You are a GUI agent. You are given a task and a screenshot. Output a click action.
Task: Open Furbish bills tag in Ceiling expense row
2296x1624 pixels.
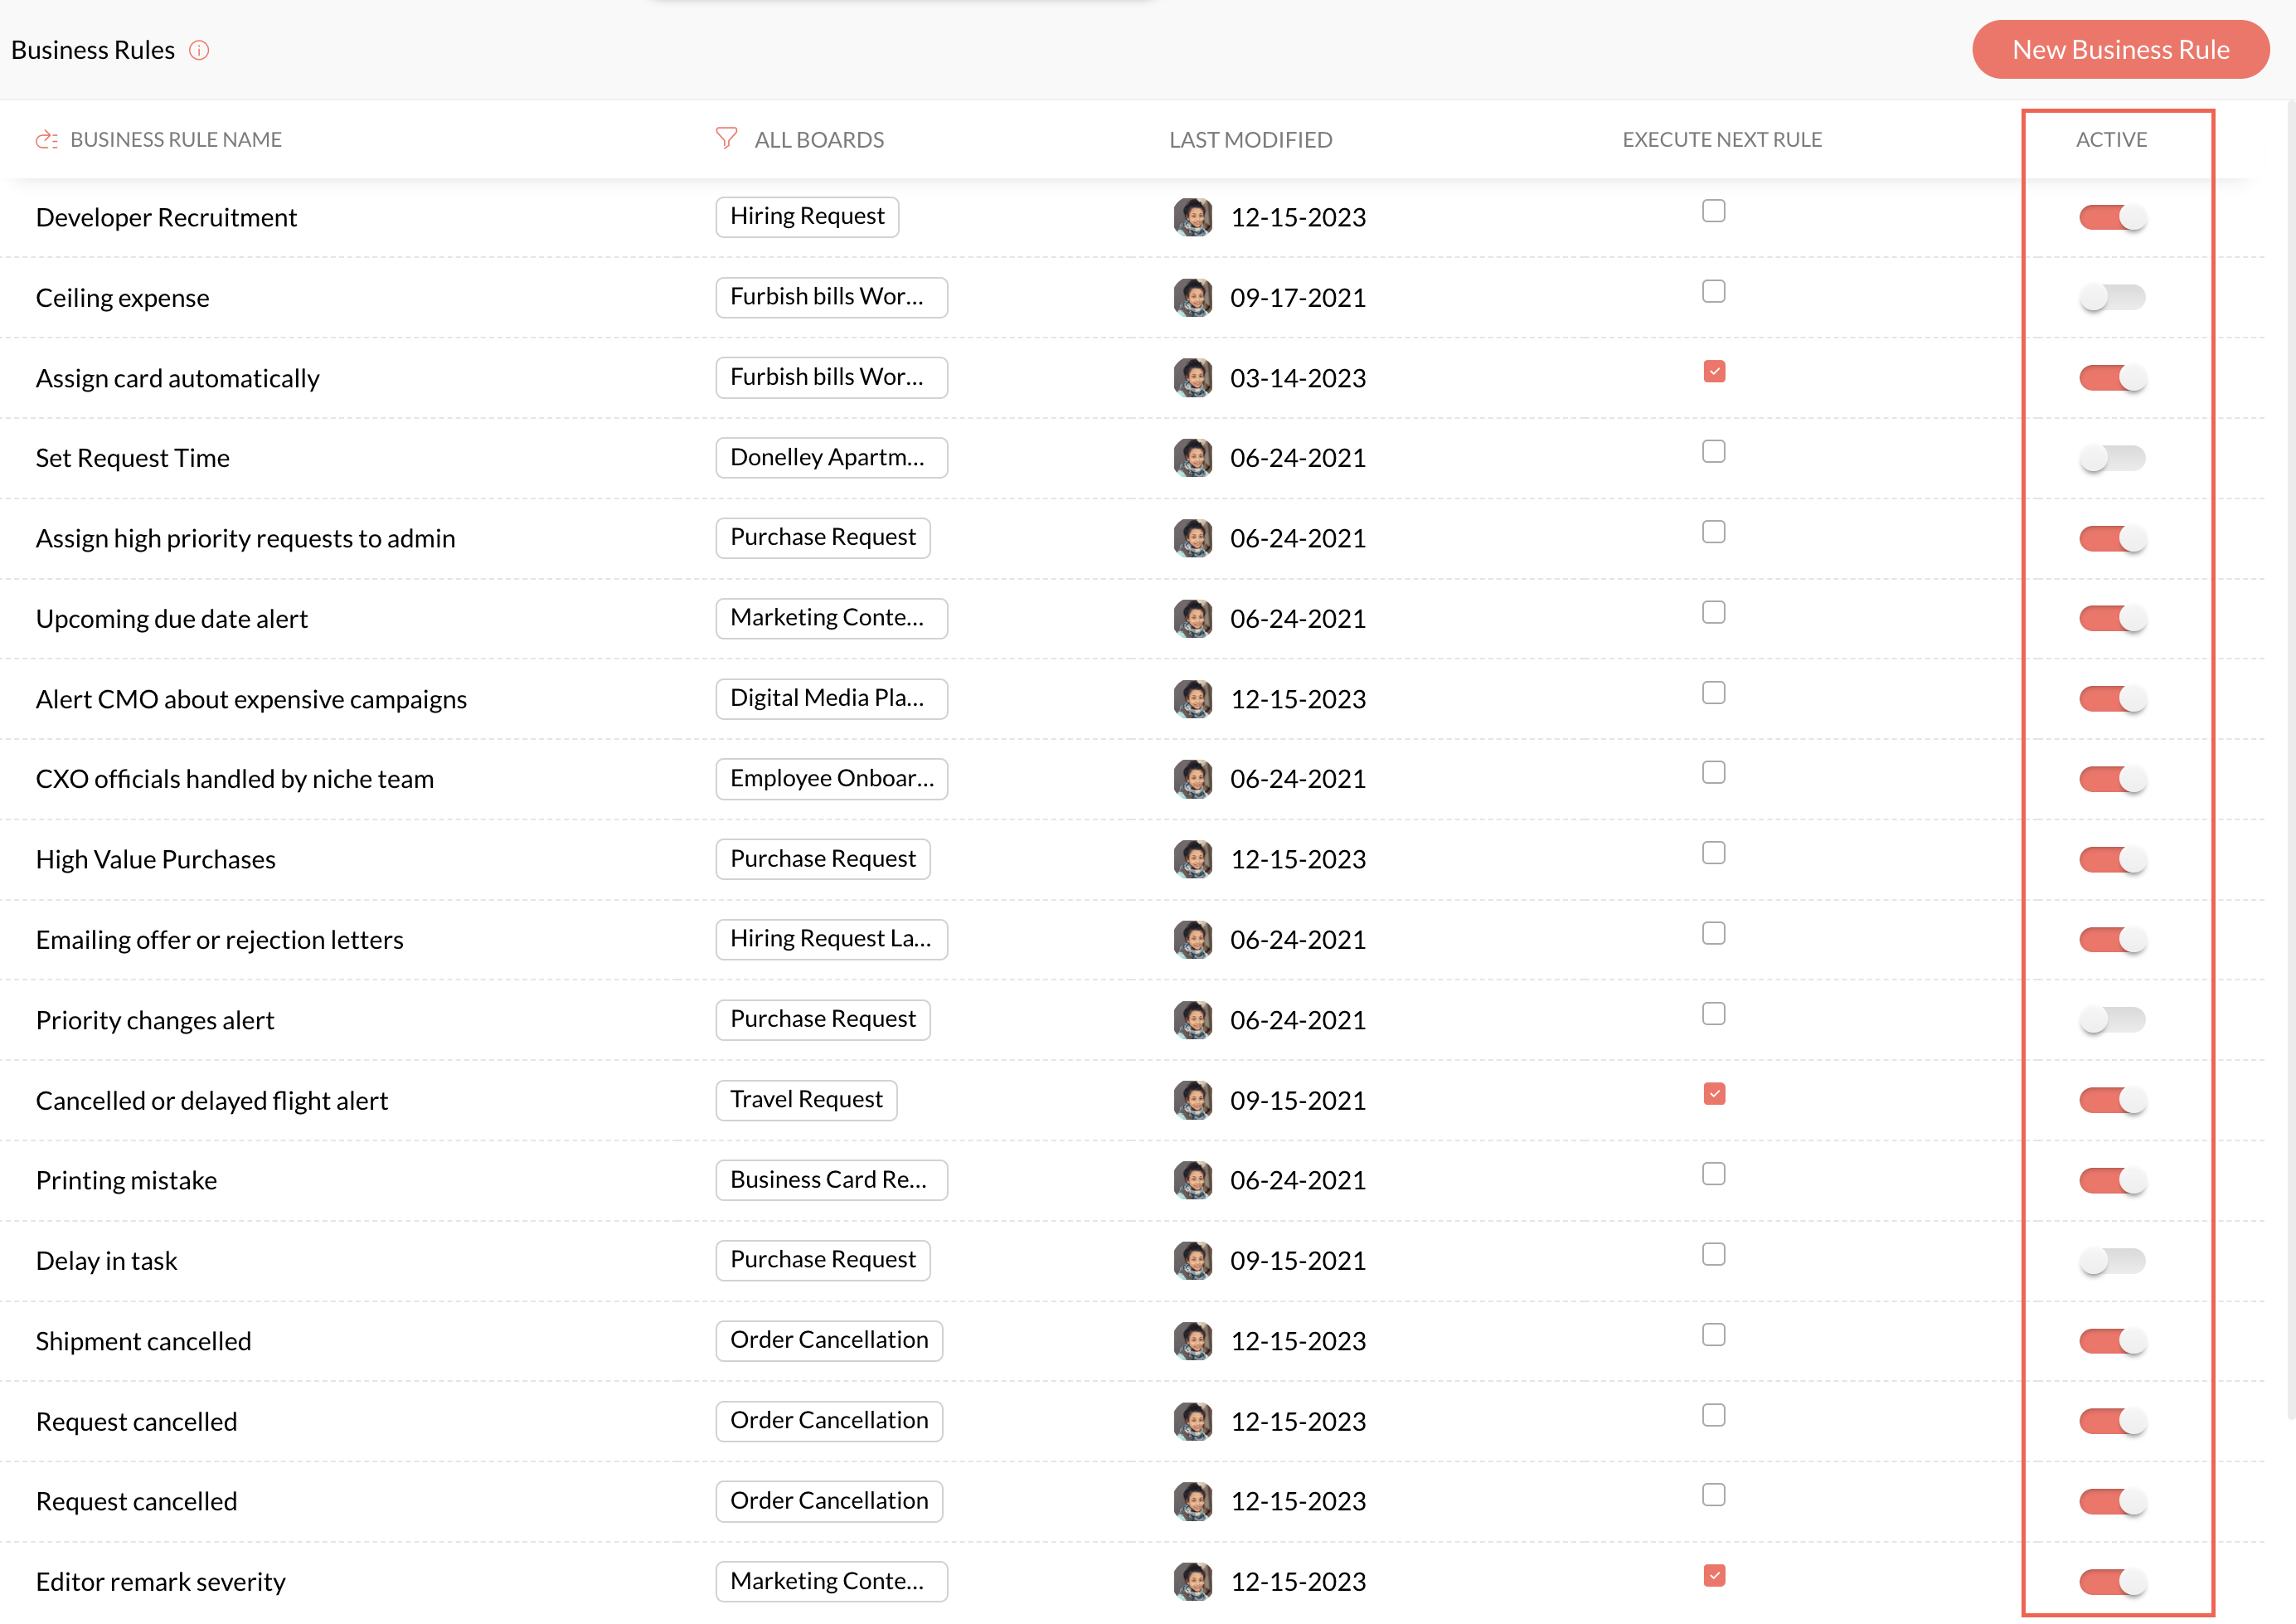point(831,297)
